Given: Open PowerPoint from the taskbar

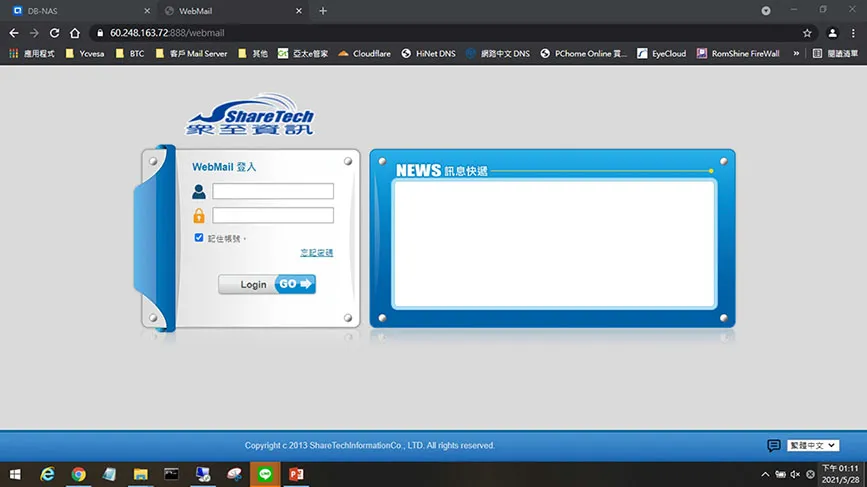Looking at the screenshot, I should pyautogui.click(x=296, y=474).
